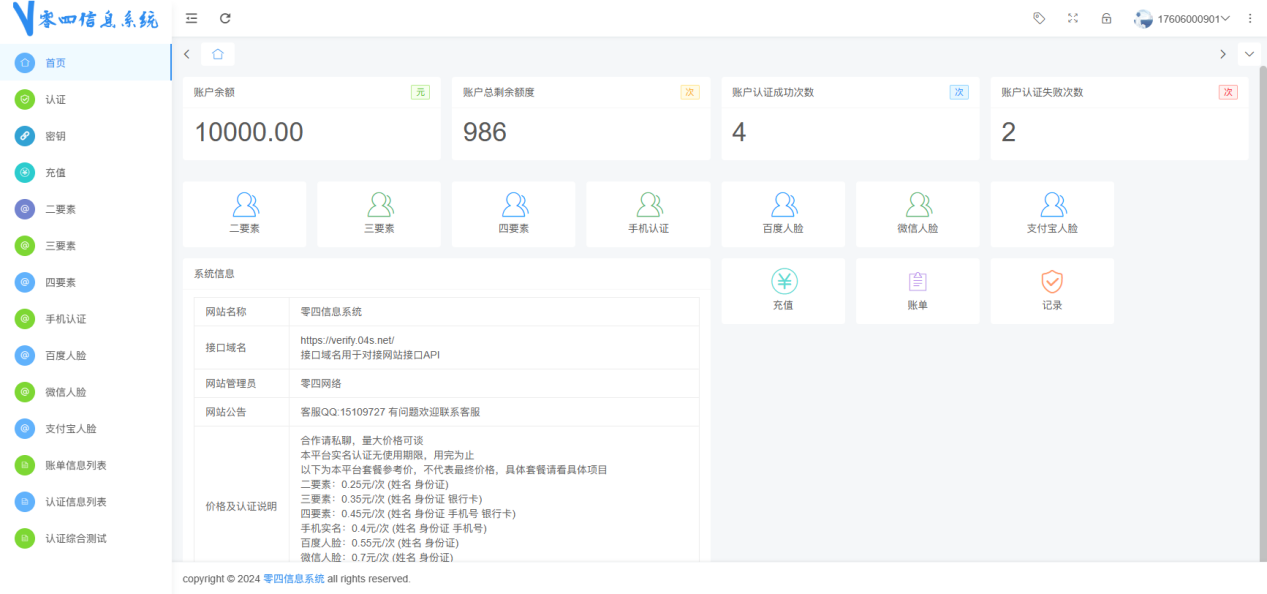Expand the user account 17606000901 dropdown
This screenshot has height=594, width=1267.
(x=1181, y=19)
